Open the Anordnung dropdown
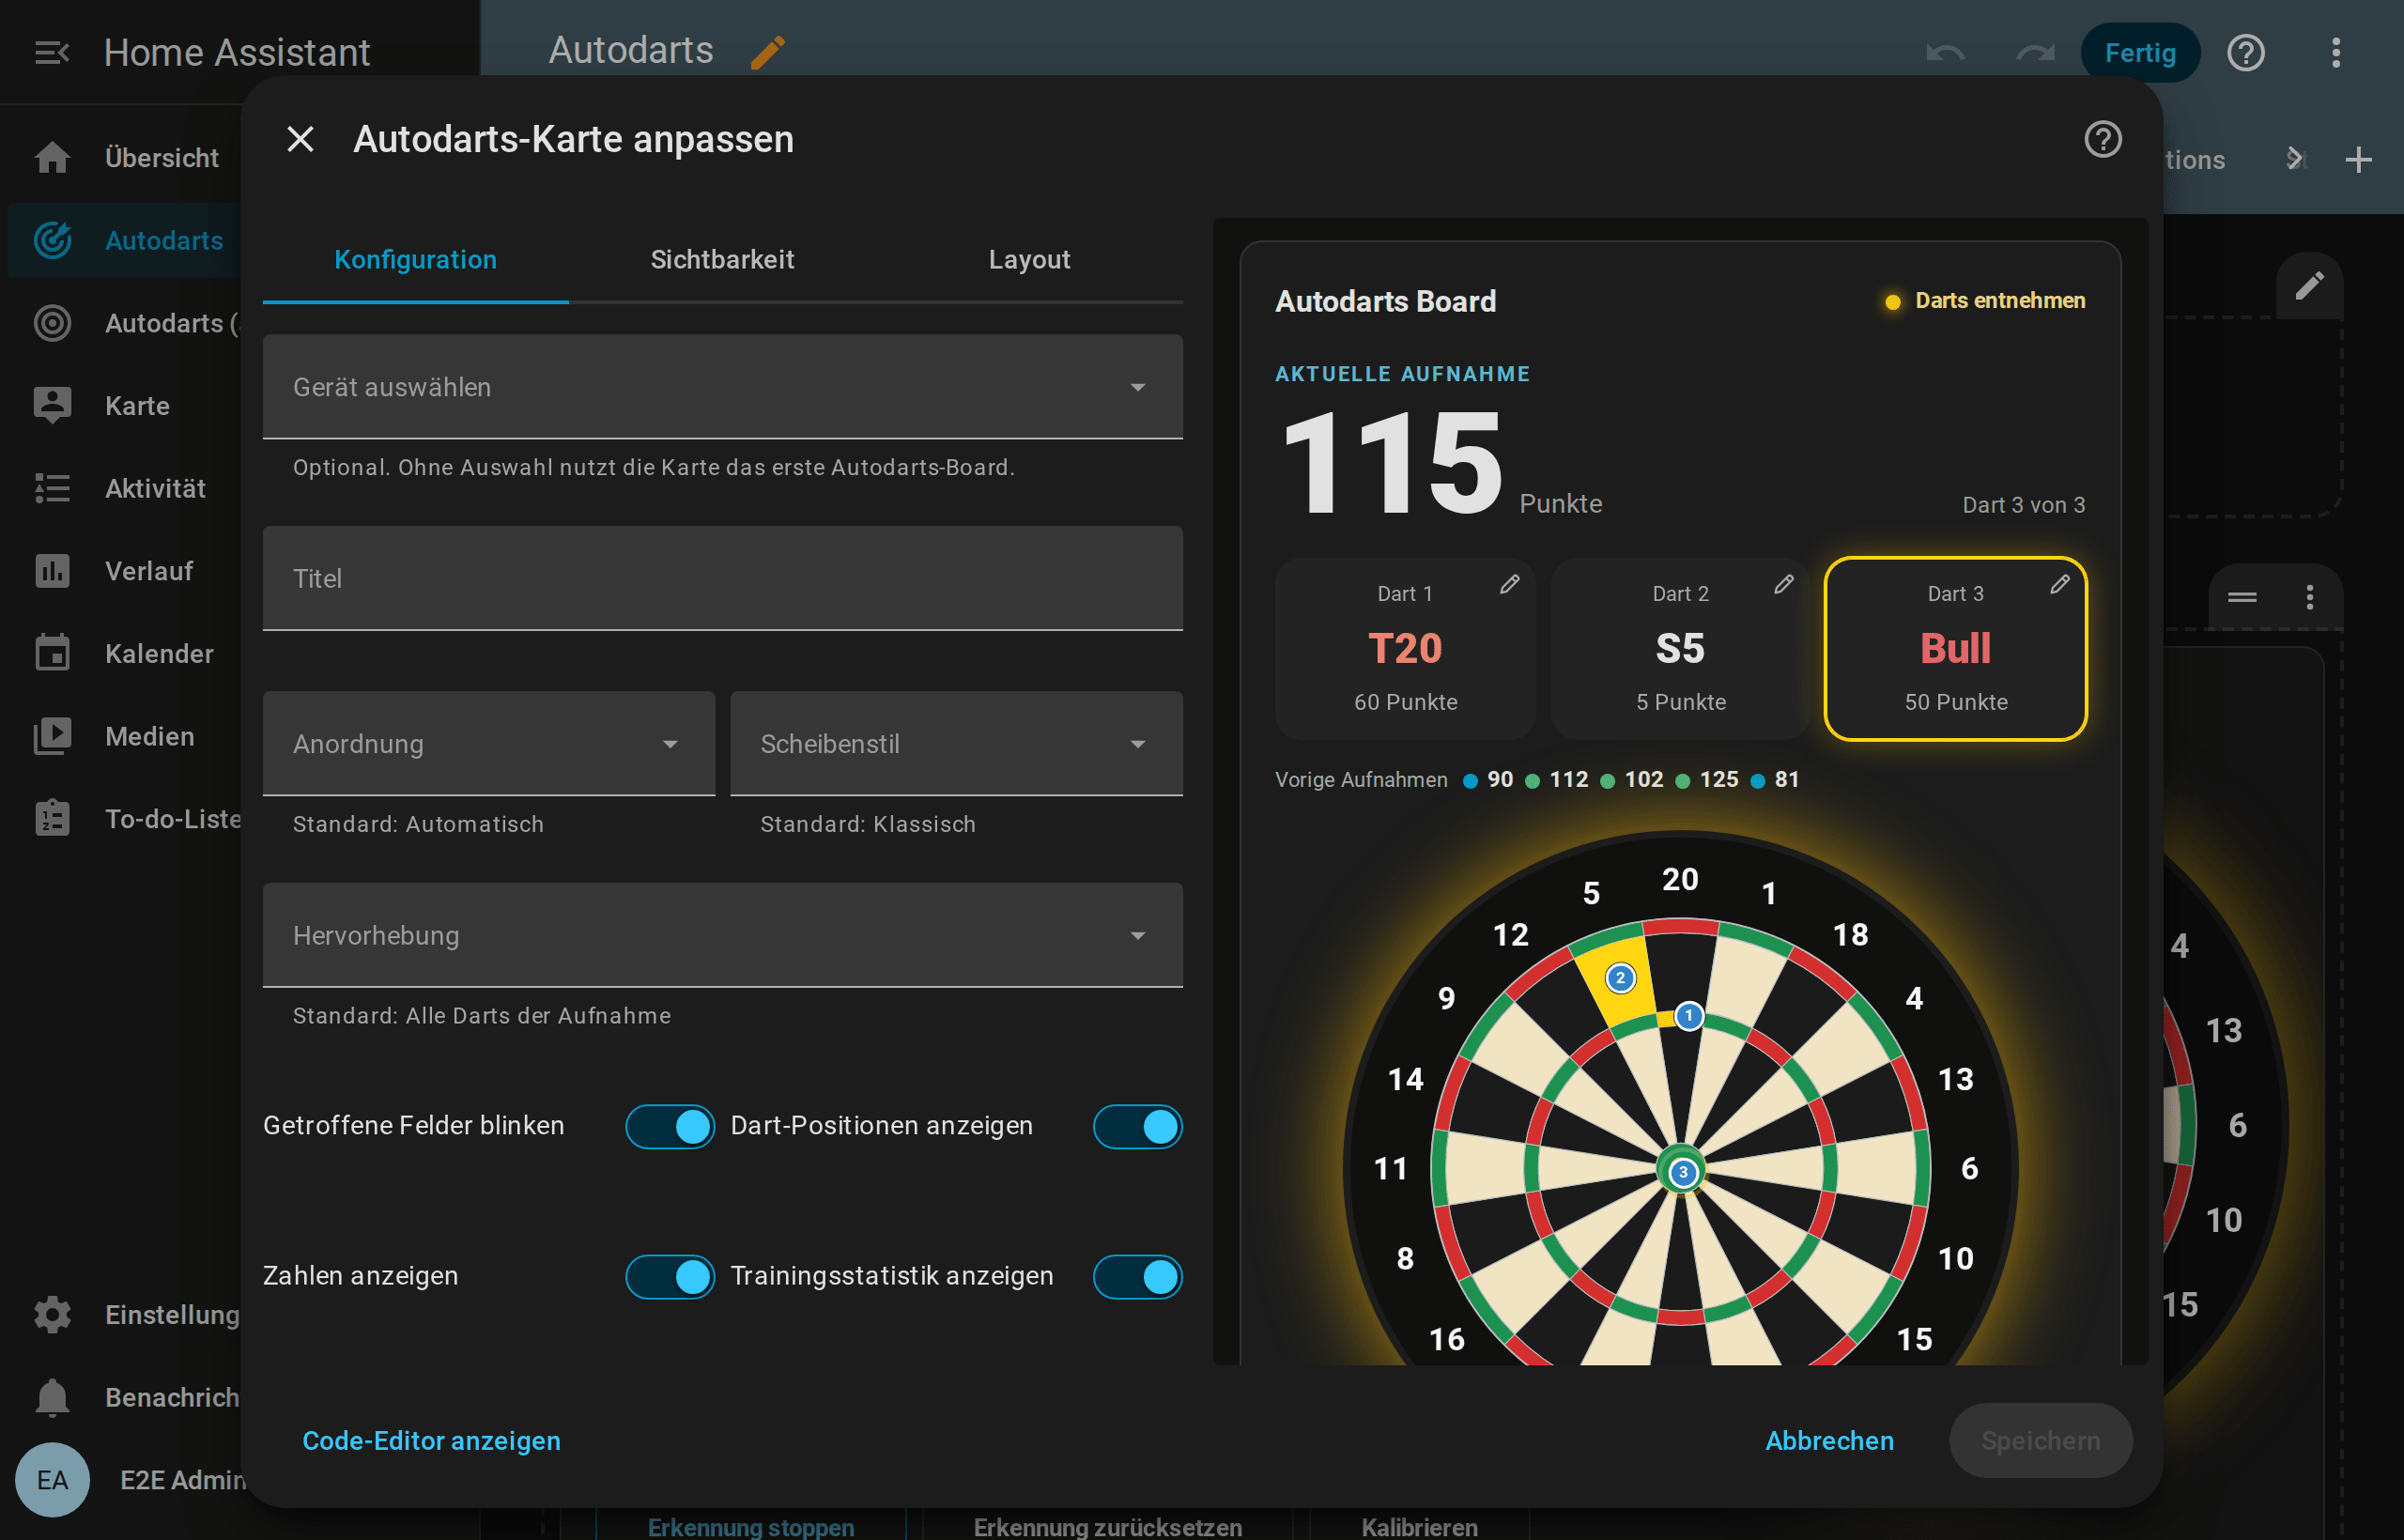The image size is (2404, 1540). click(489, 744)
